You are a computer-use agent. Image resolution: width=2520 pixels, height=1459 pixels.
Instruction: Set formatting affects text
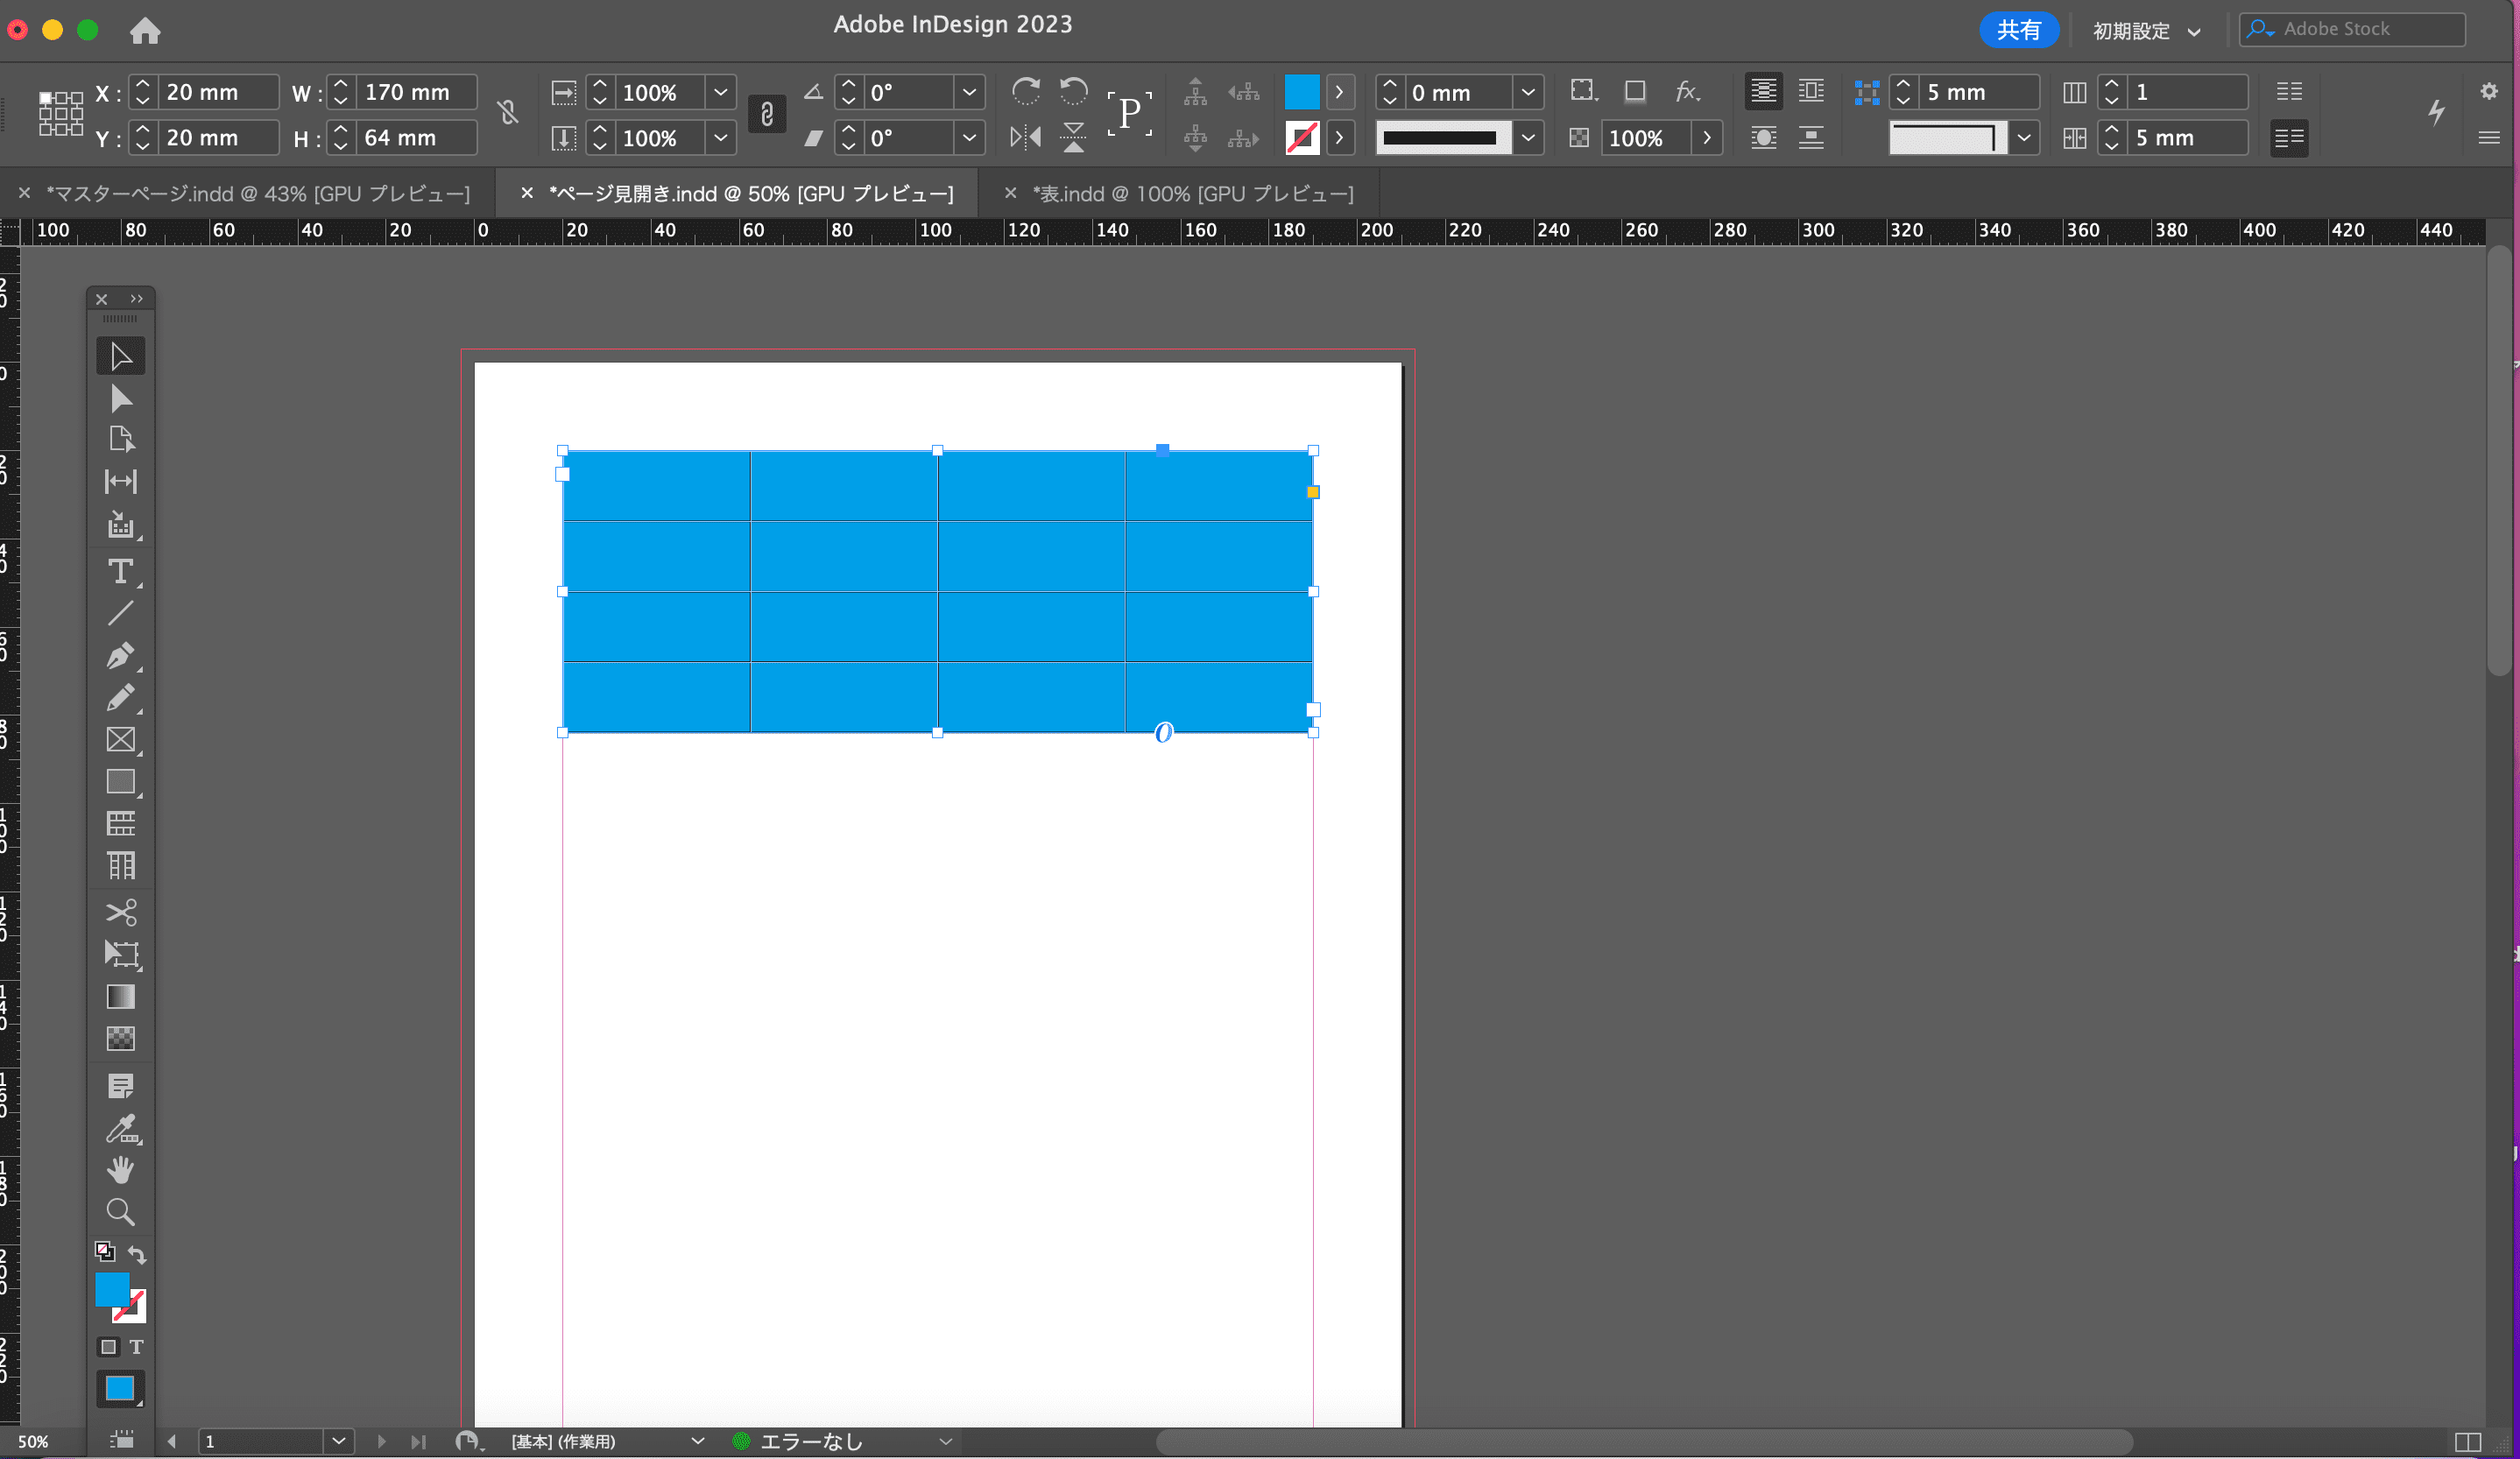(x=137, y=1347)
